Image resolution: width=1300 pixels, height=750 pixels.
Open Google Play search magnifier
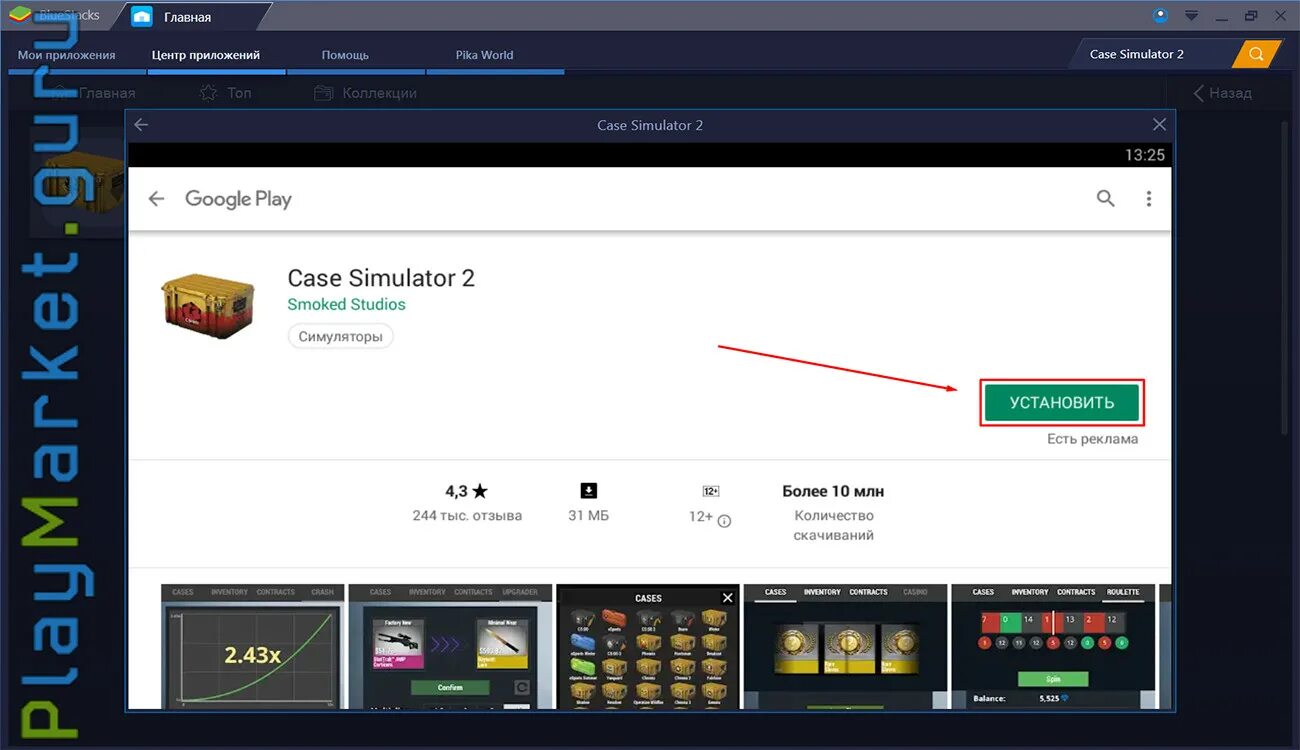click(1105, 198)
